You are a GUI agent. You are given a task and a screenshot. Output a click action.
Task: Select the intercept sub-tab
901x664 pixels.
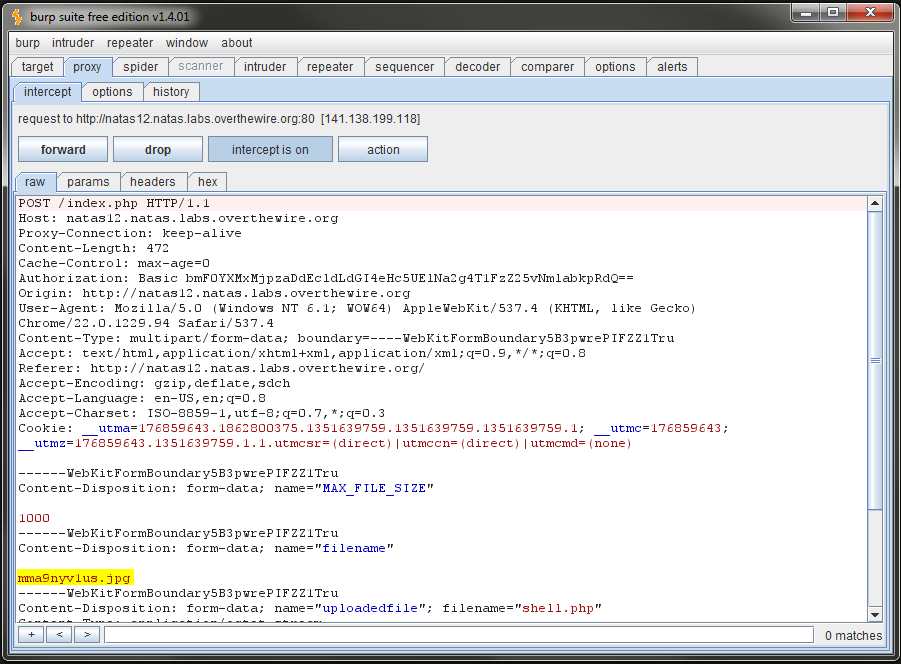[48, 92]
